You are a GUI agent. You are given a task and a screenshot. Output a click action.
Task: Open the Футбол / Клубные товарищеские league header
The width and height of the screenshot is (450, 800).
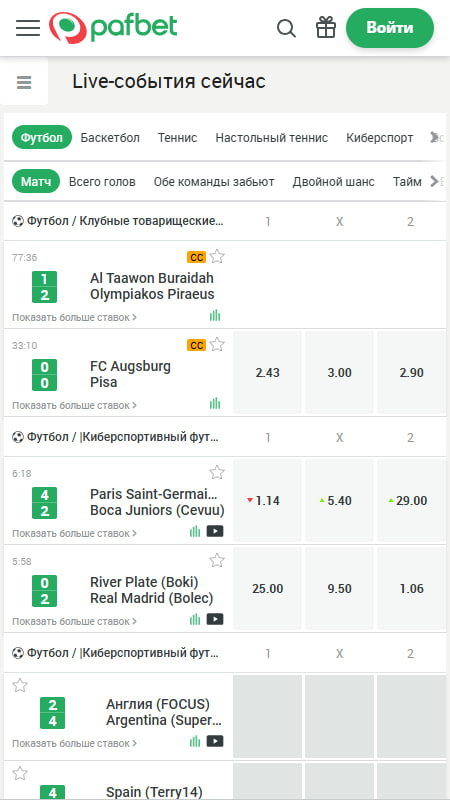(x=118, y=221)
